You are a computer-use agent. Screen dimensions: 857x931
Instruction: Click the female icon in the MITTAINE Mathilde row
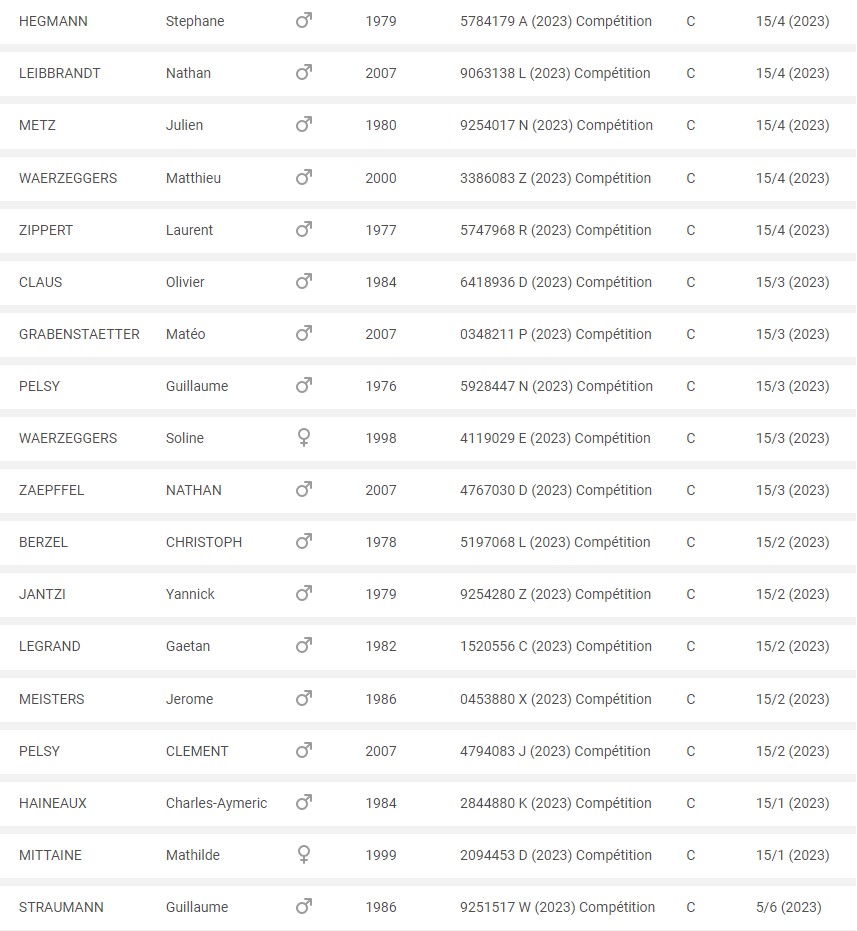(x=303, y=855)
